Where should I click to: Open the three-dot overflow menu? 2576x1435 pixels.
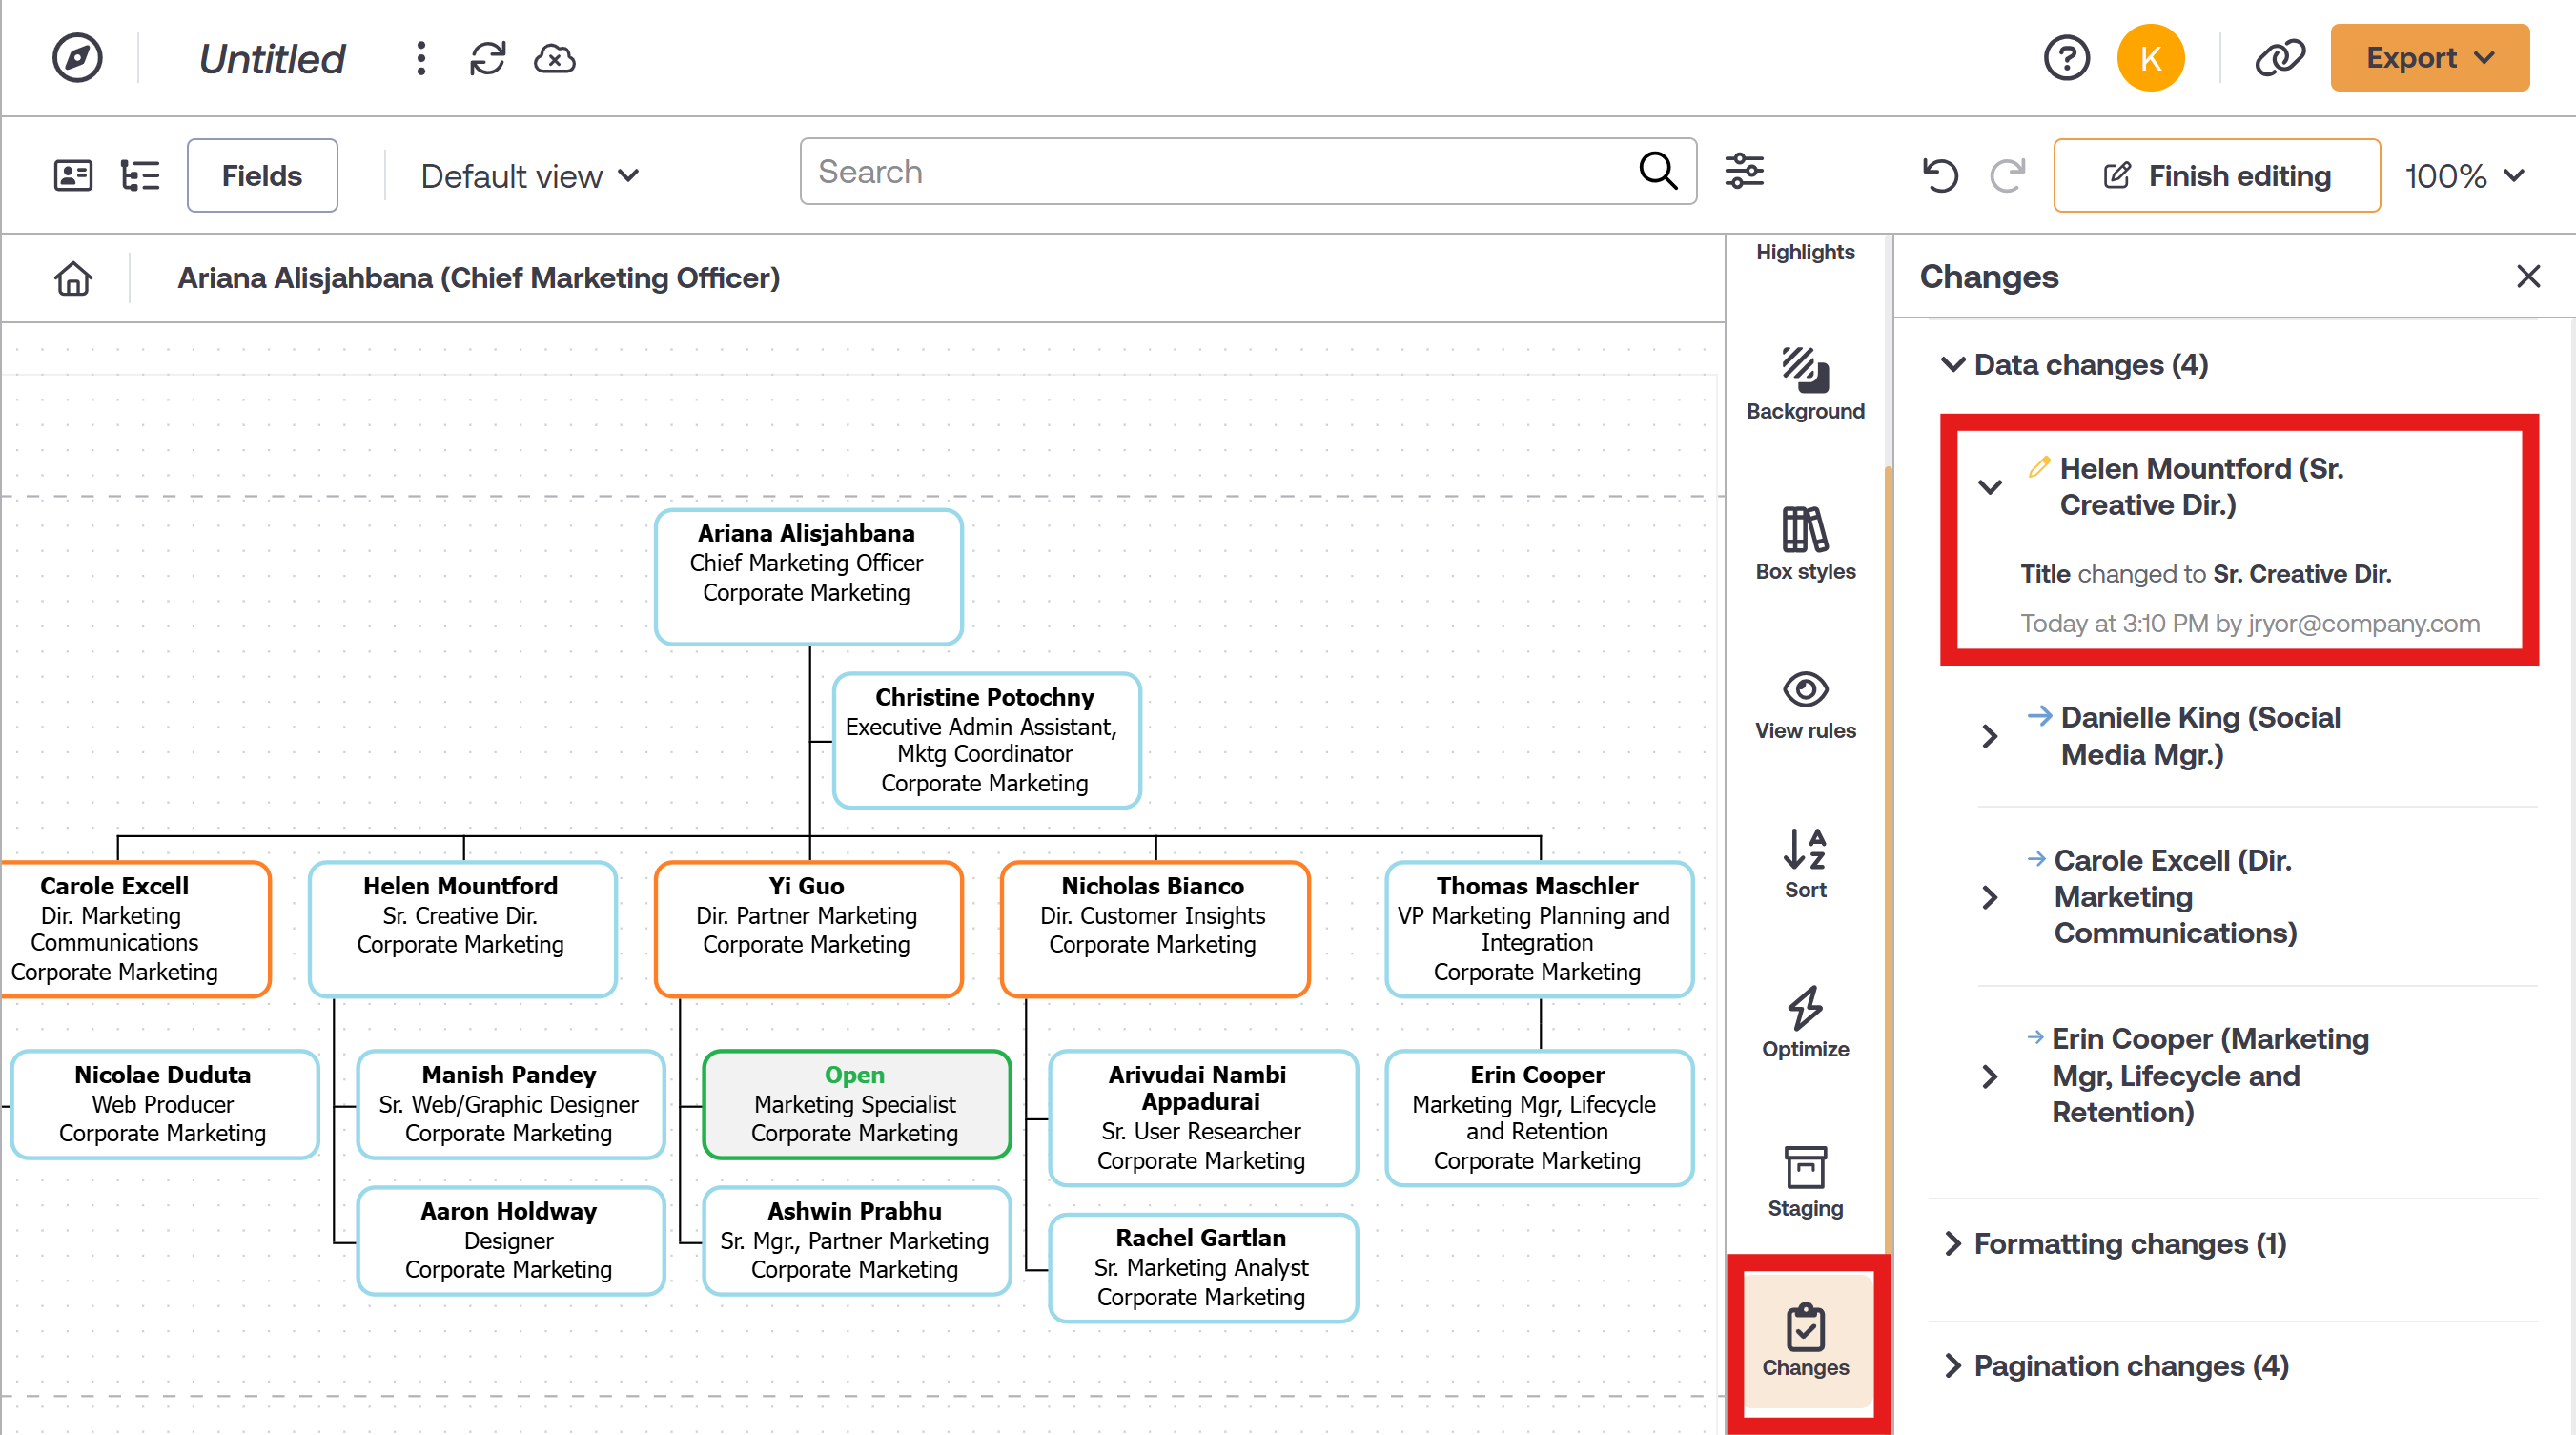(420, 58)
